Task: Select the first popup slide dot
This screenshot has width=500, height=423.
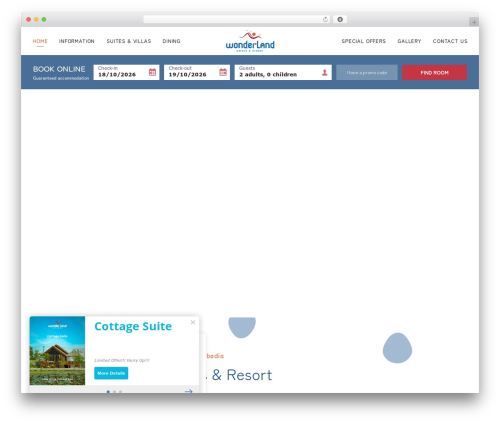Action: point(108,392)
